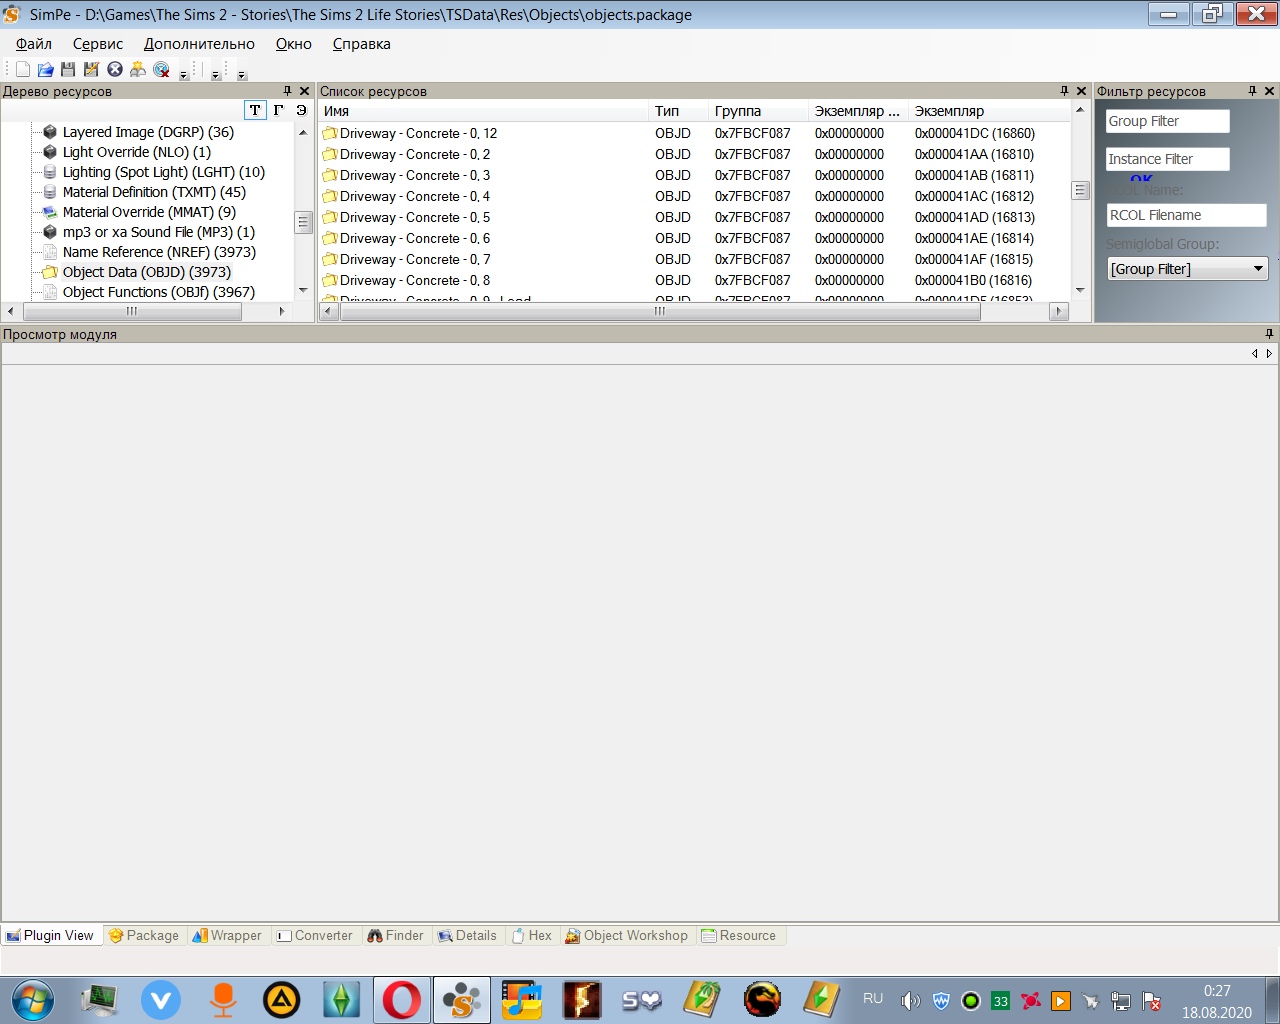The height and width of the screenshot is (1024, 1280).
Task: Toggle the T type view in resource tree
Action: 255,110
